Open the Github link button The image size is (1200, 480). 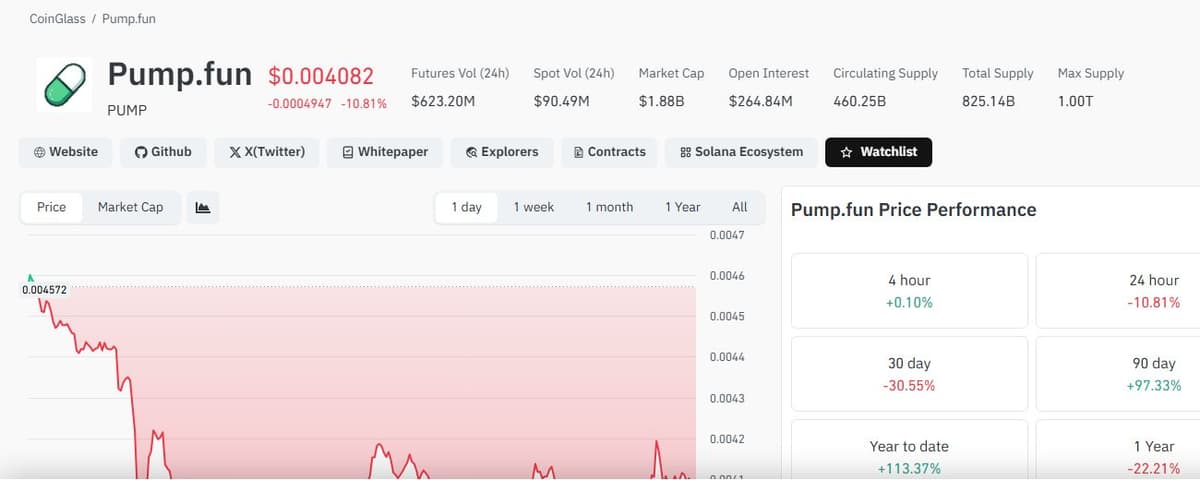tap(163, 152)
